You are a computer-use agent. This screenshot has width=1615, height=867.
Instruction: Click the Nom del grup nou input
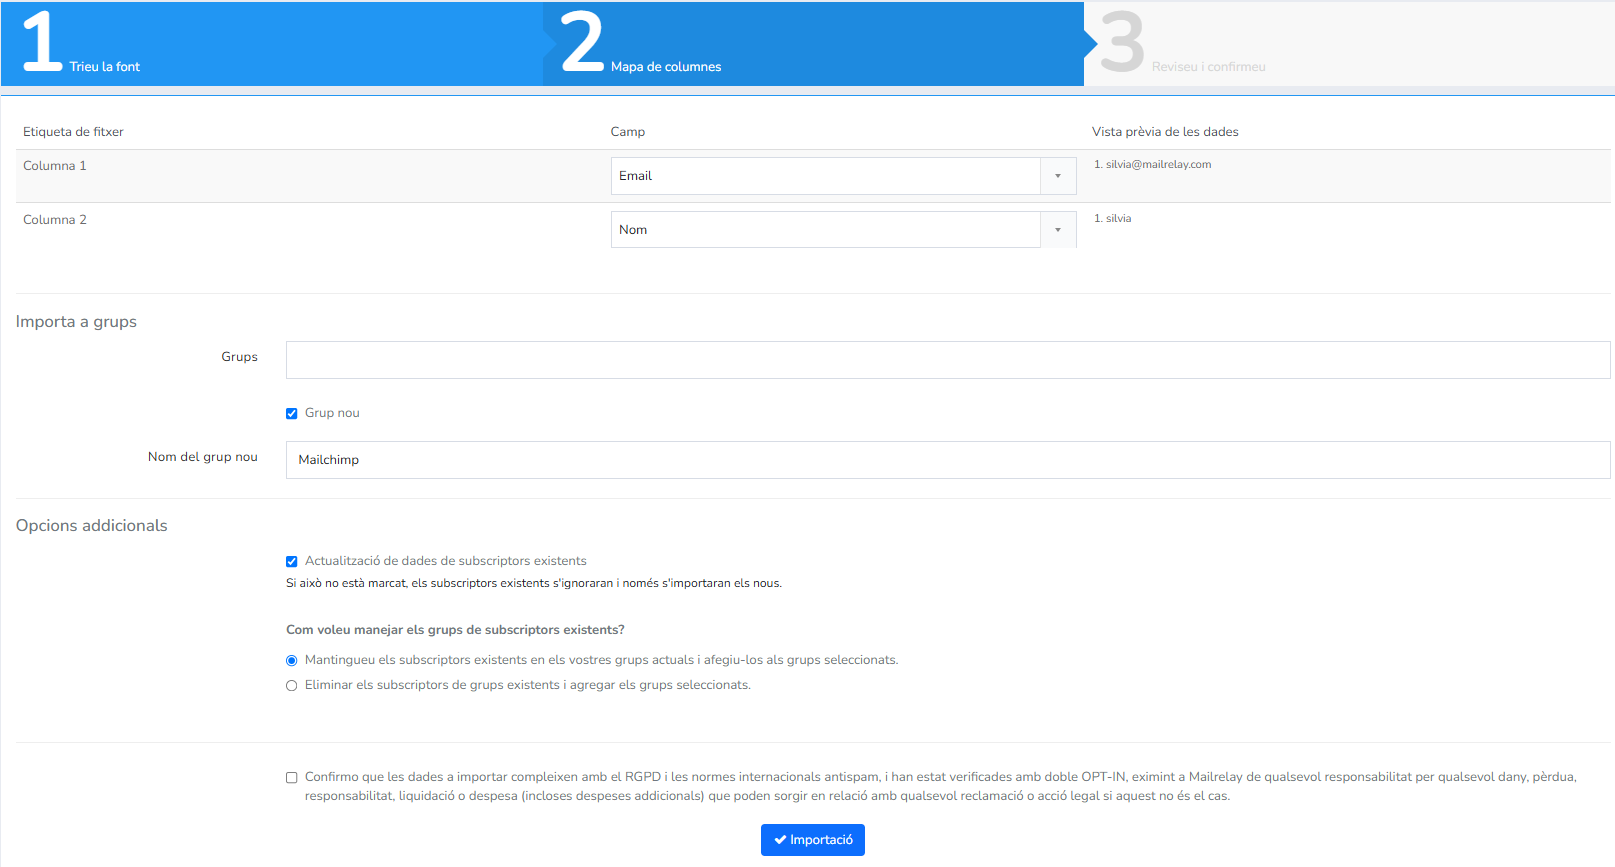click(x=948, y=460)
